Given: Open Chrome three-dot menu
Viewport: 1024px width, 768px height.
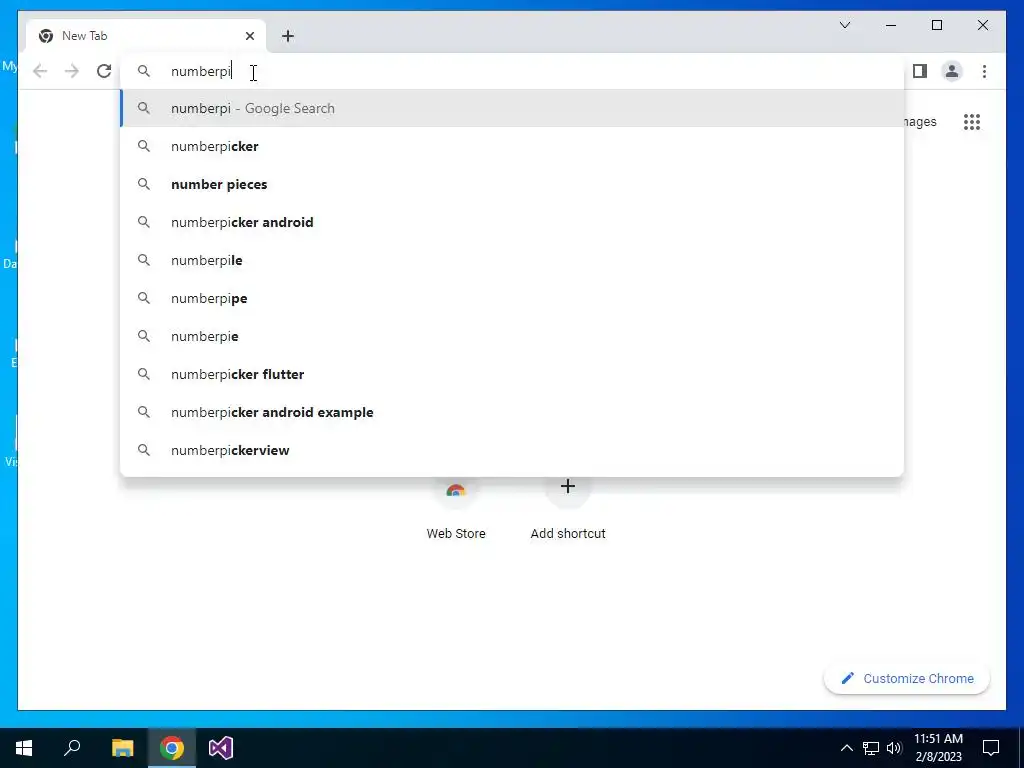Looking at the screenshot, I should click(x=984, y=71).
